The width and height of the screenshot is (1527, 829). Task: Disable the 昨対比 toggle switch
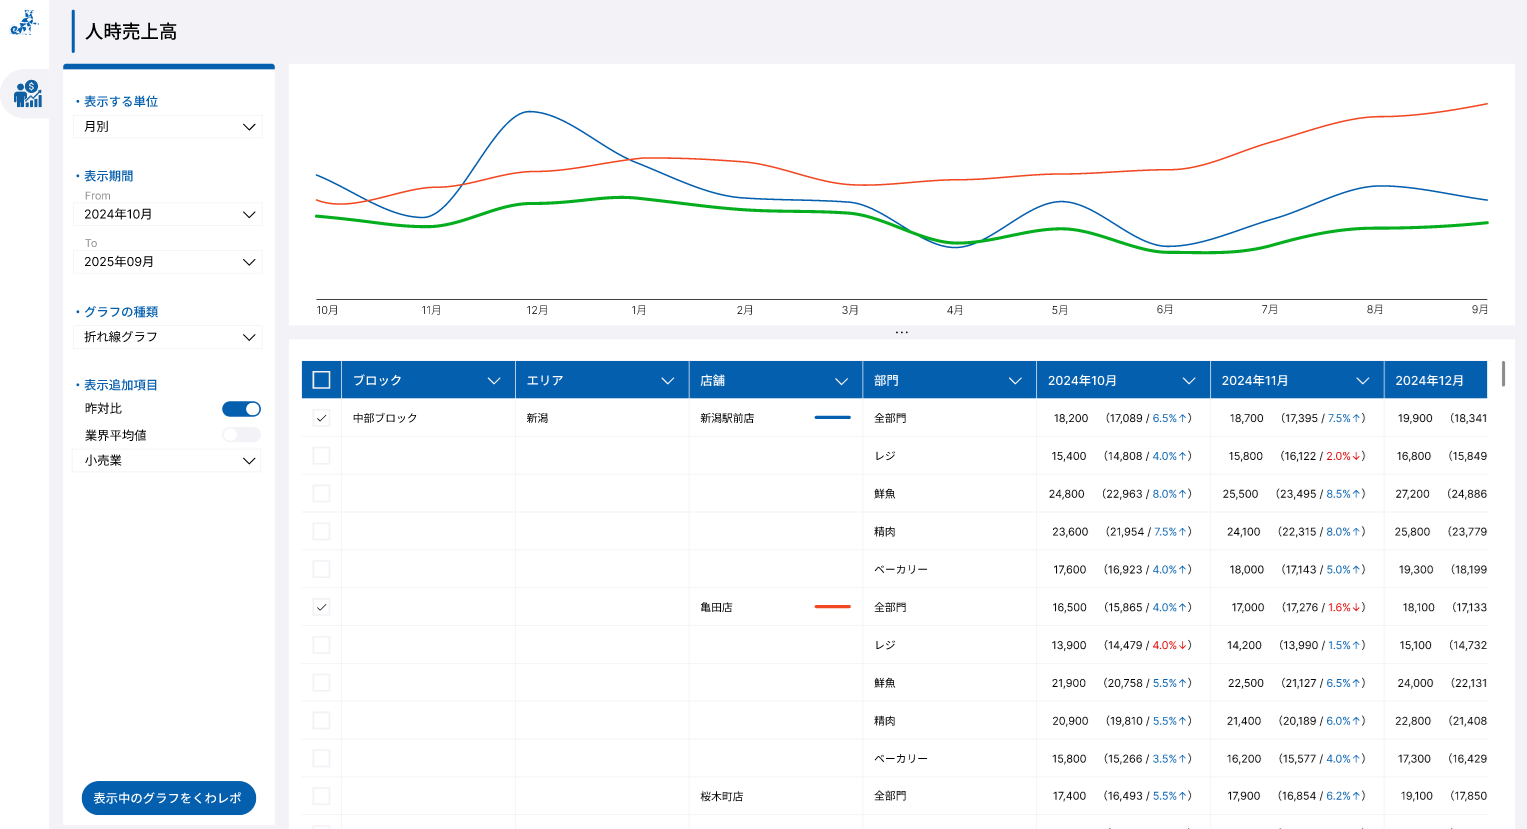[241, 409]
